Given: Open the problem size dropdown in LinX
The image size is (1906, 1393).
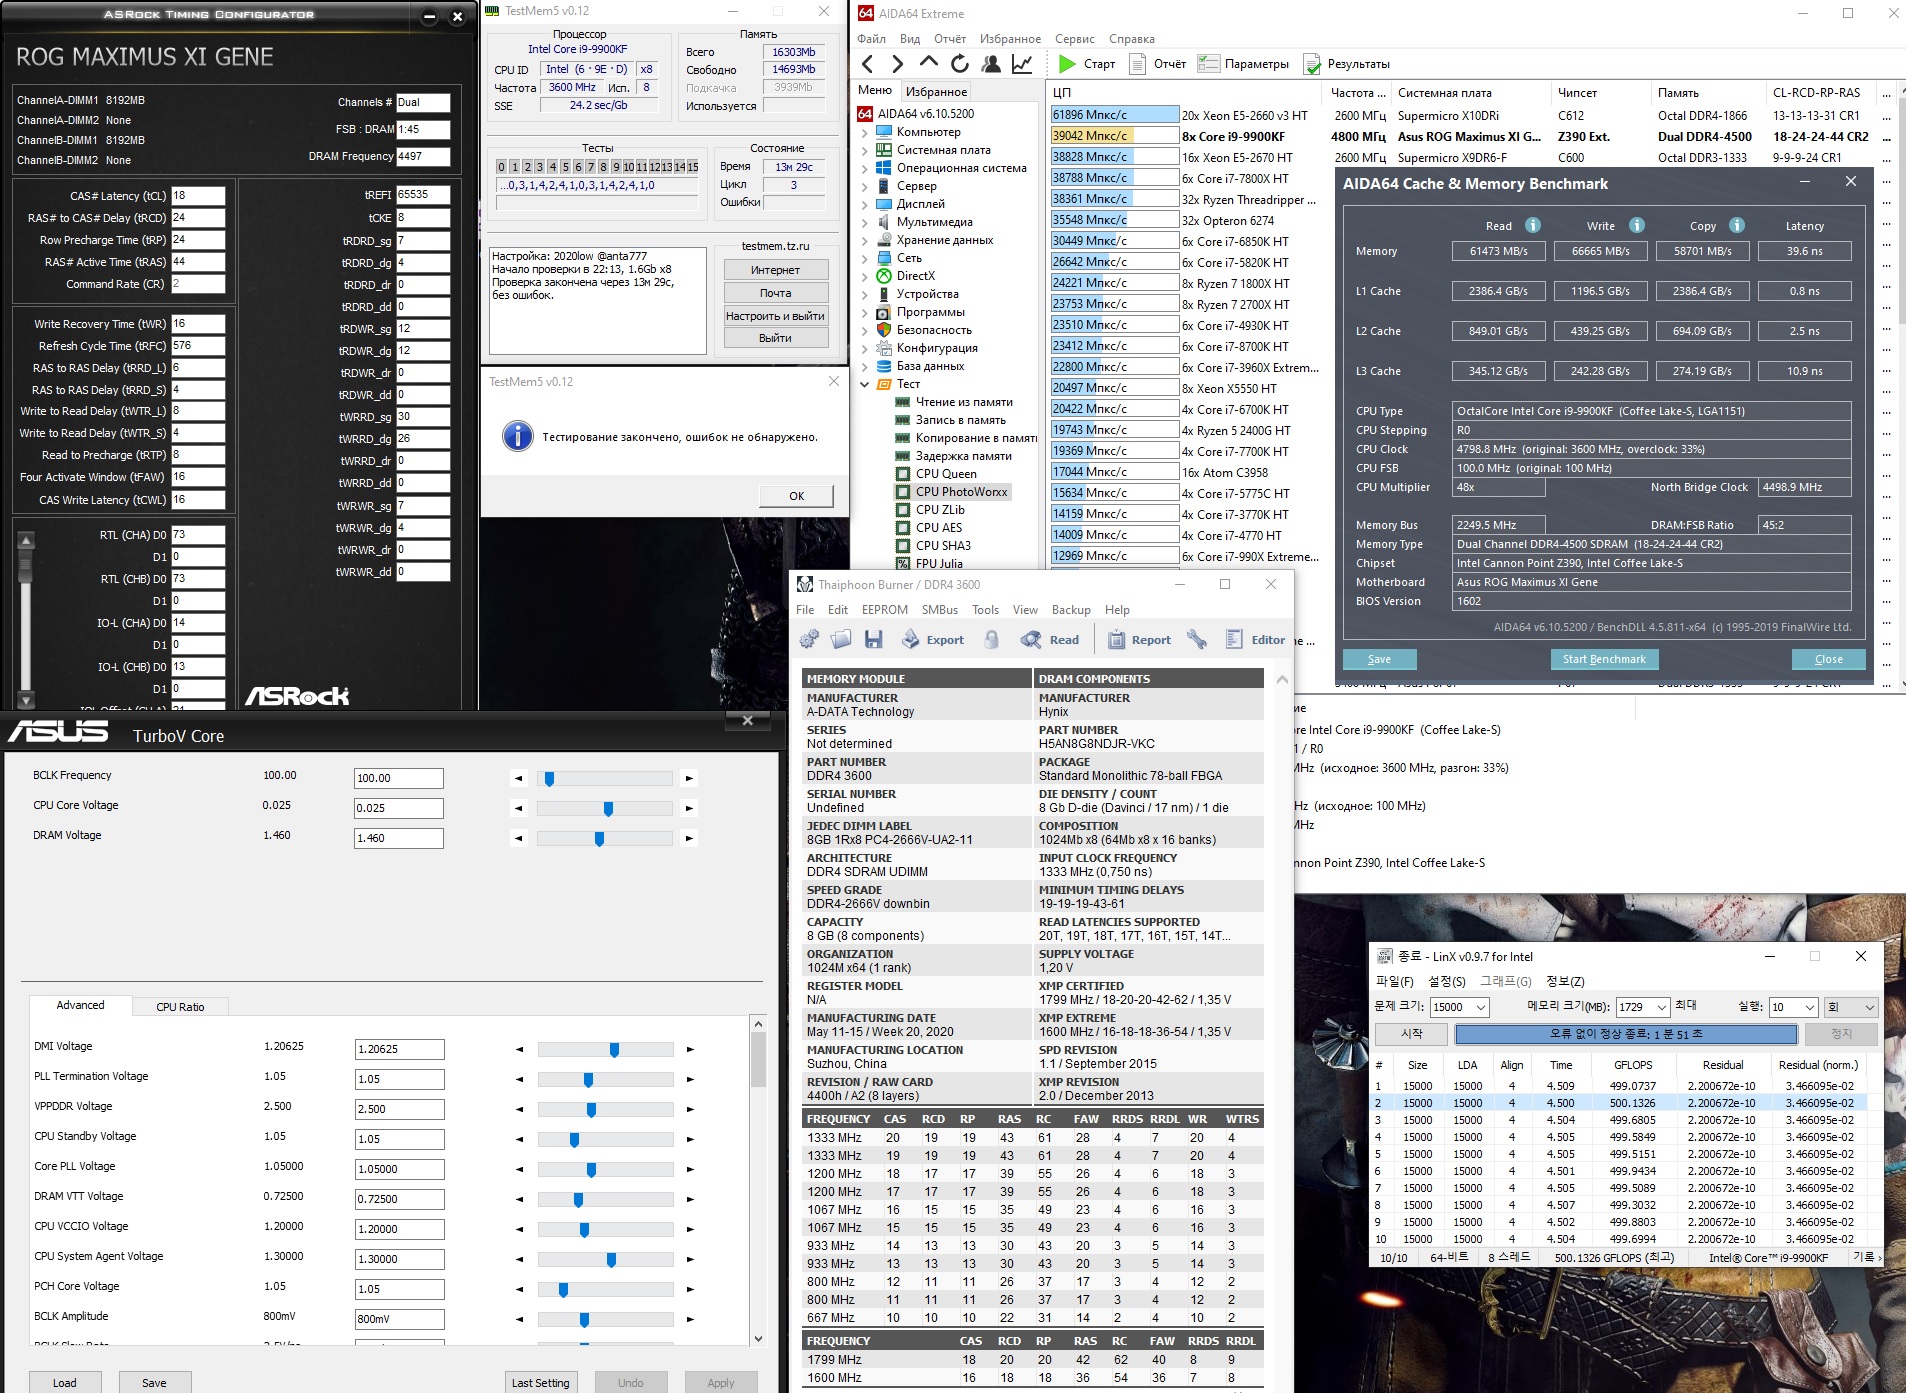Looking at the screenshot, I should coord(1481,1007).
